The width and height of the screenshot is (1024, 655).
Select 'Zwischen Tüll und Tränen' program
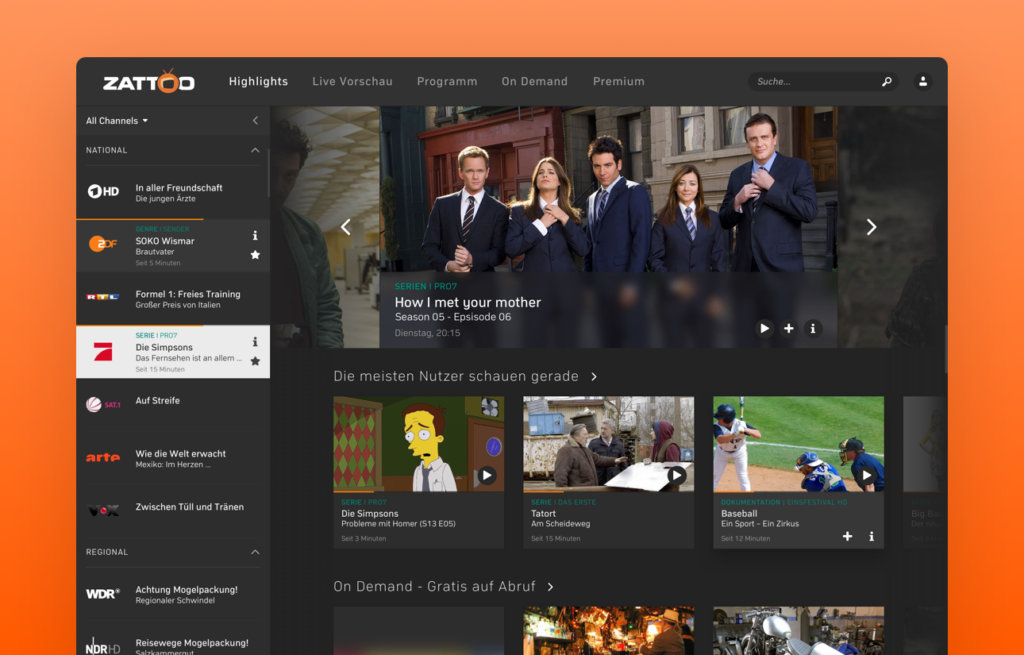pyautogui.click(x=189, y=507)
